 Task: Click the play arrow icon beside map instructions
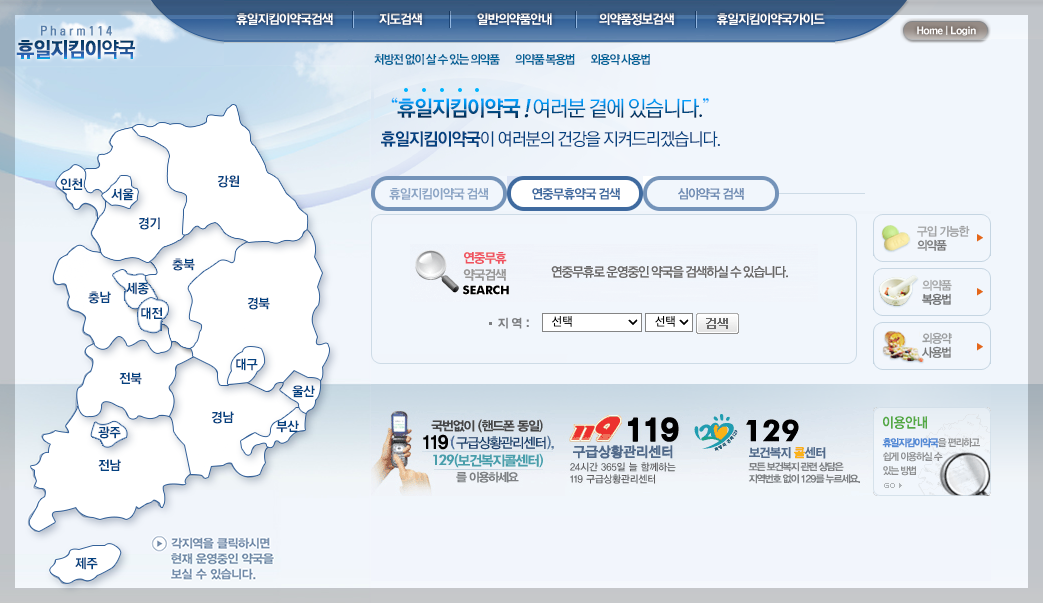(158, 544)
